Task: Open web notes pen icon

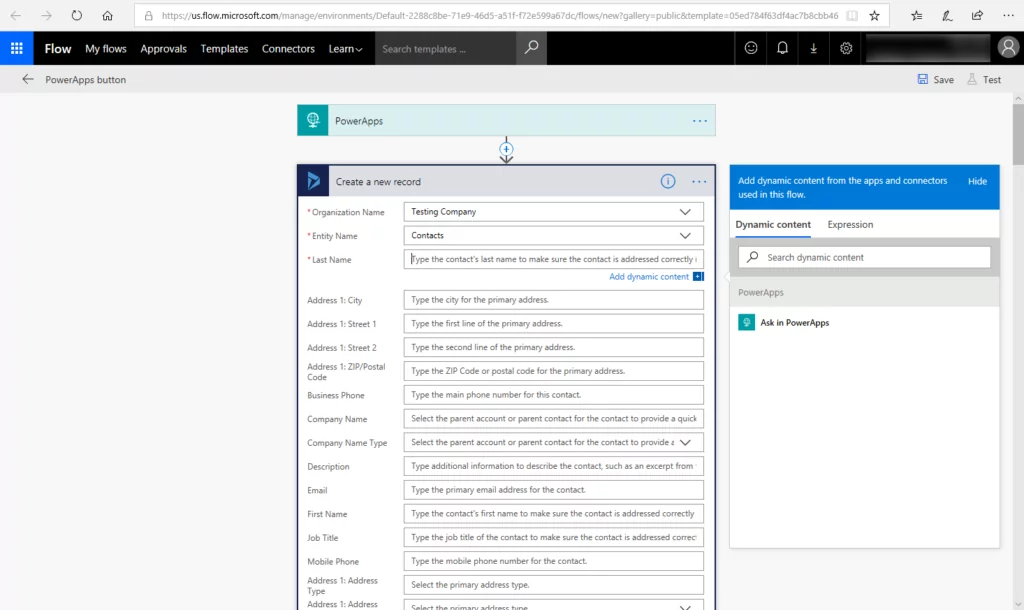Action: click(x=947, y=16)
